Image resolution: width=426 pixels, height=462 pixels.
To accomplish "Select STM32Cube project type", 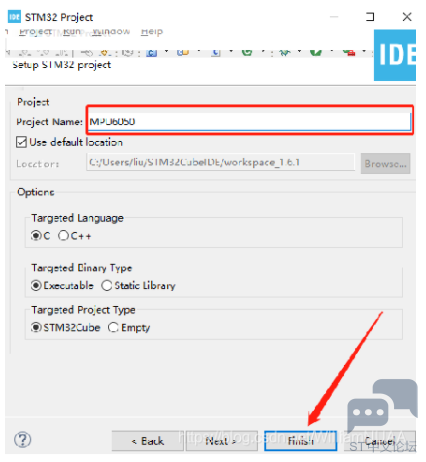I will click(x=36, y=328).
